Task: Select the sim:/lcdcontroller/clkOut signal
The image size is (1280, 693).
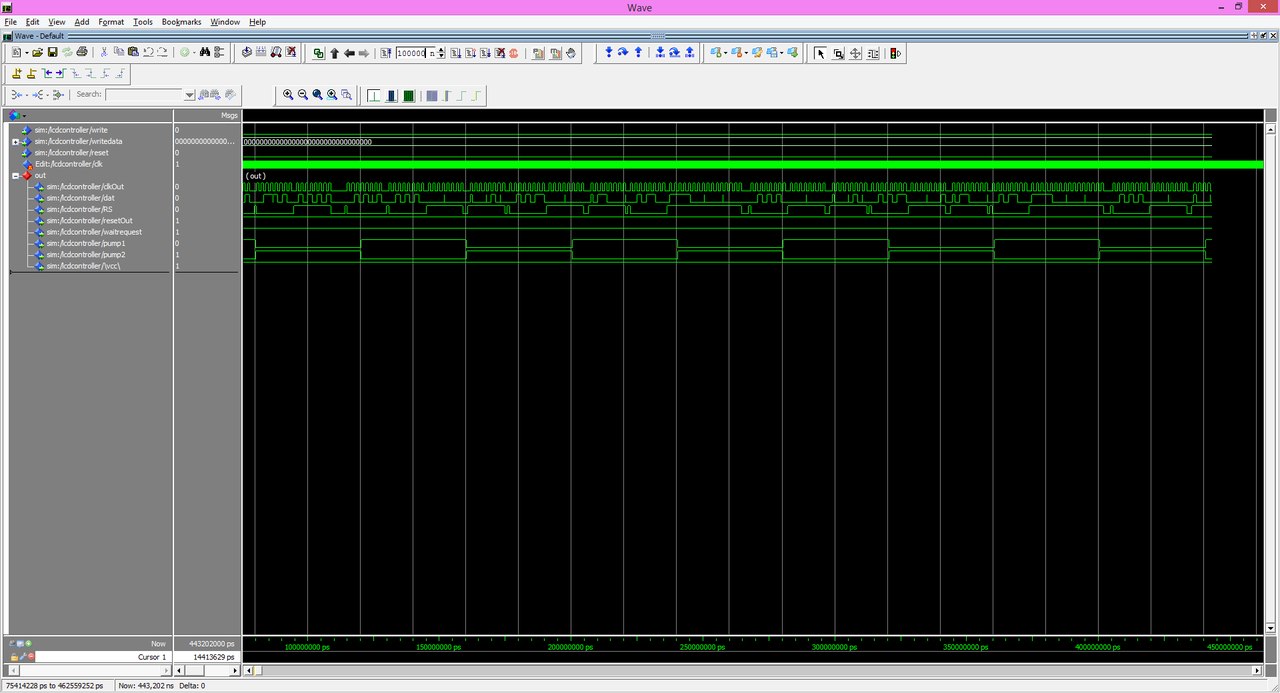Action: pos(85,187)
